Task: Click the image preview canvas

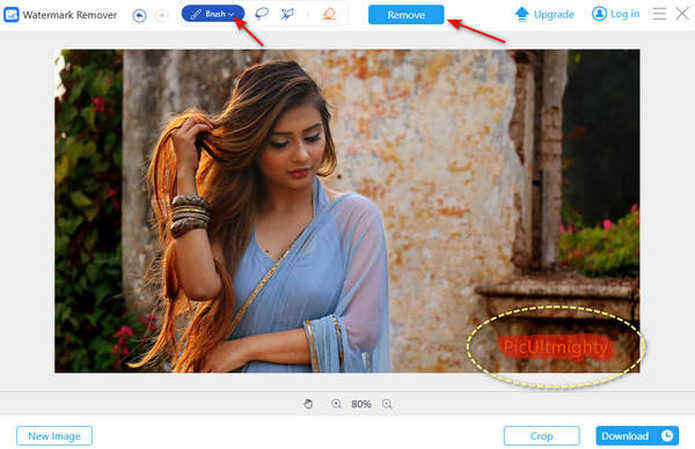Action: (347, 211)
